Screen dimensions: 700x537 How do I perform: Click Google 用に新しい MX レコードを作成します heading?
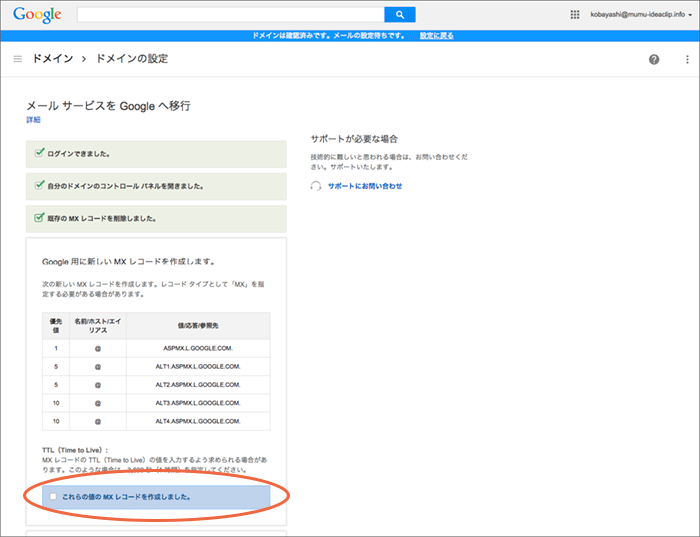click(129, 262)
